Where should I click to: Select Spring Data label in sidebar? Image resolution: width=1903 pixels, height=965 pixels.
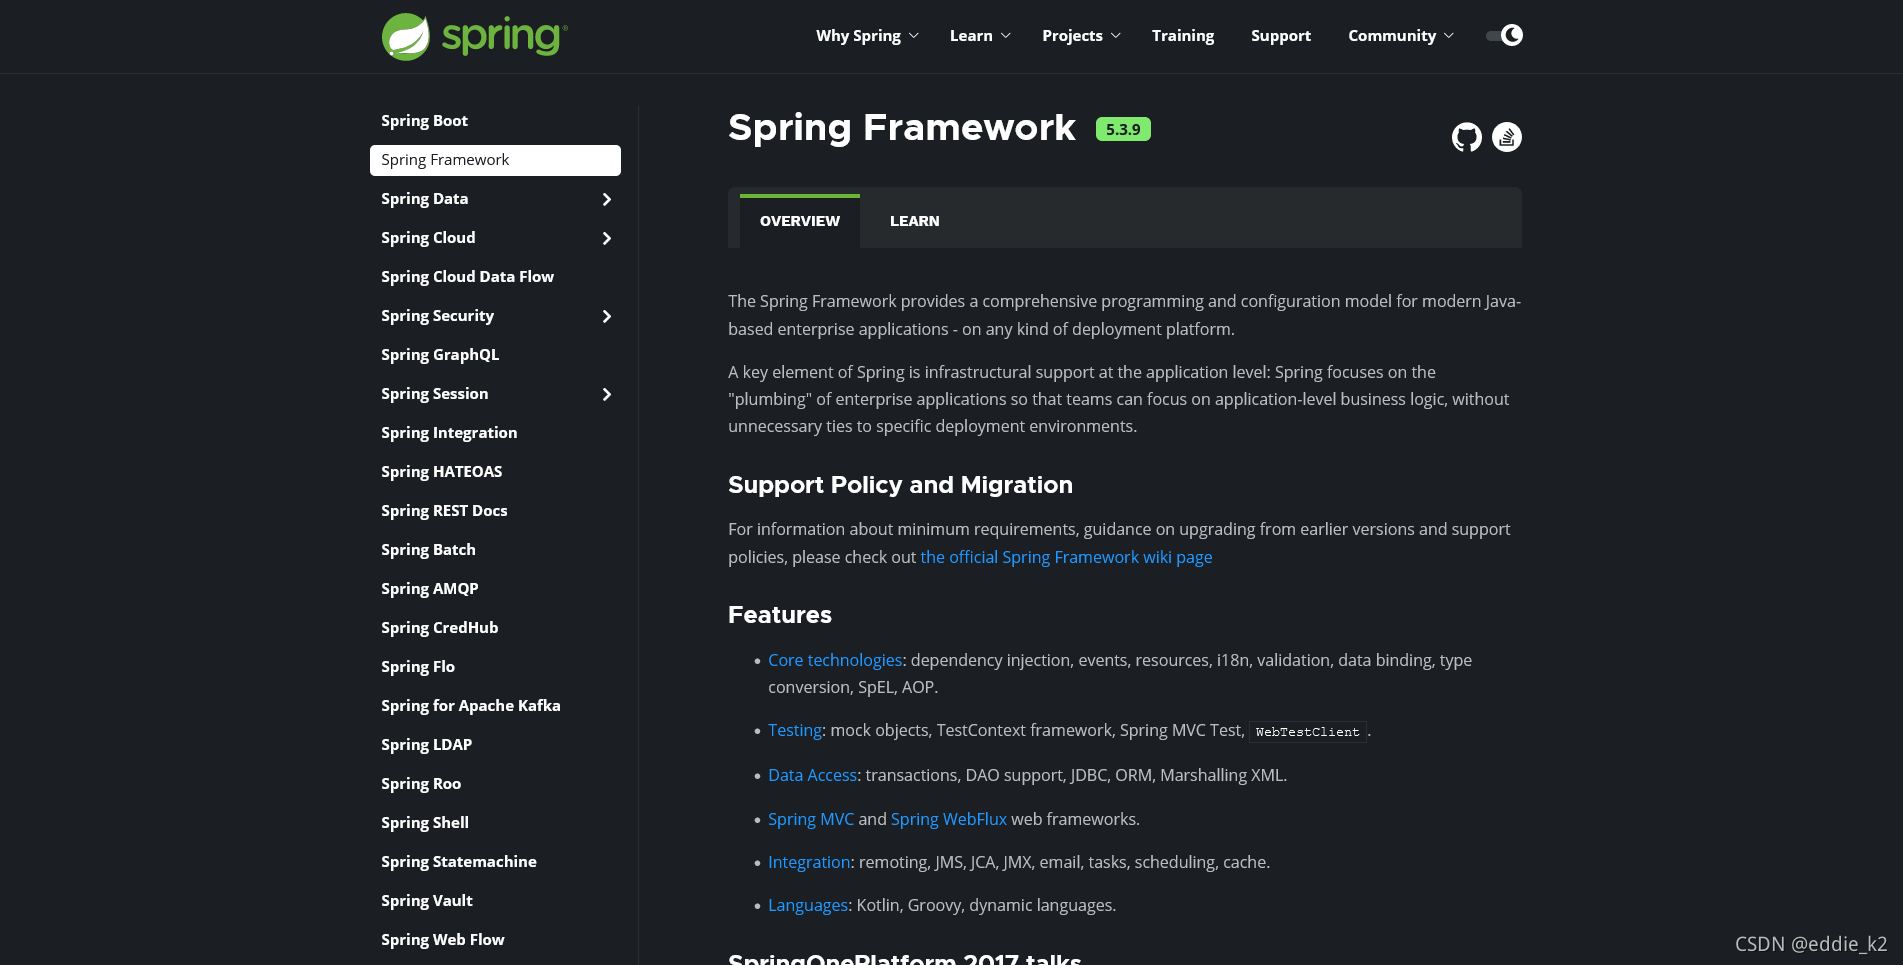tap(424, 199)
